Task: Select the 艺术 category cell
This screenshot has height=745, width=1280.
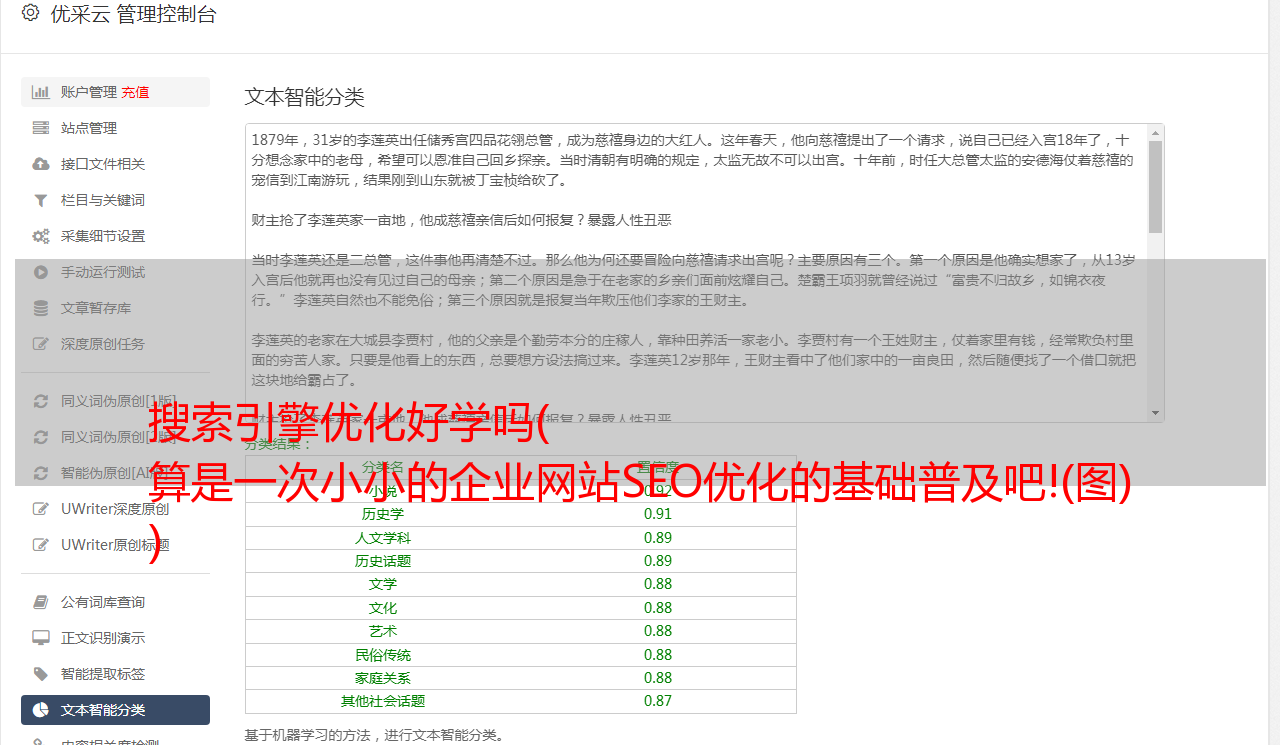Action: (383, 631)
